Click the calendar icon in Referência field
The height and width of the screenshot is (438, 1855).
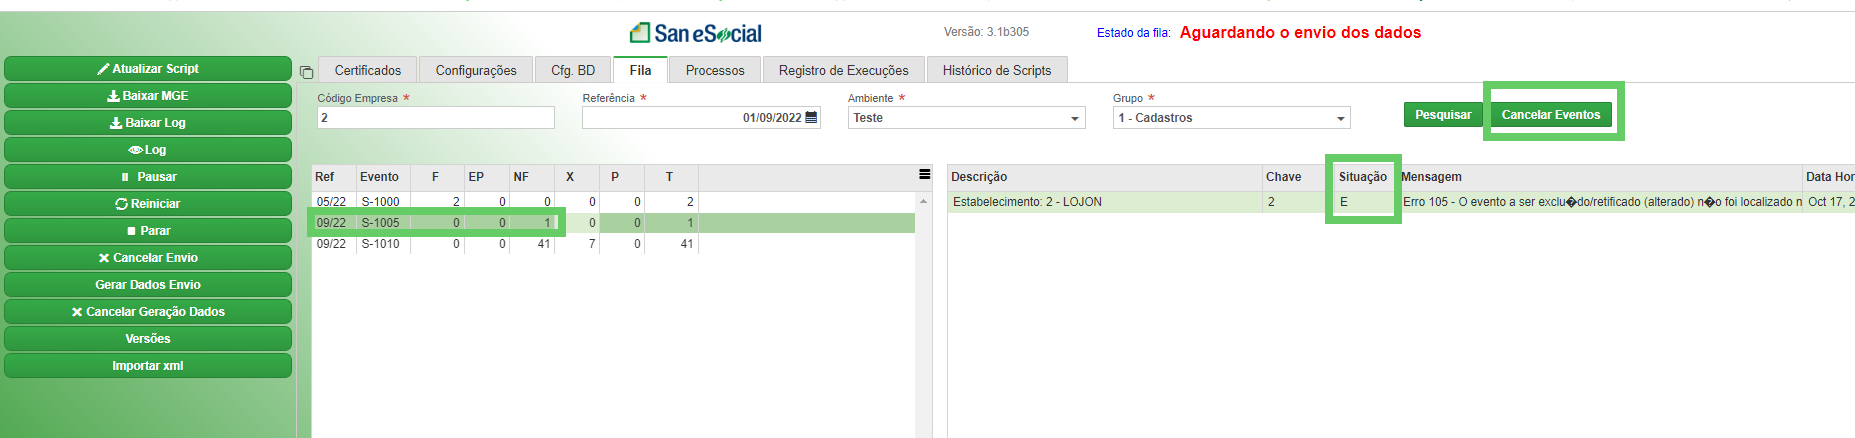tap(811, 118)
